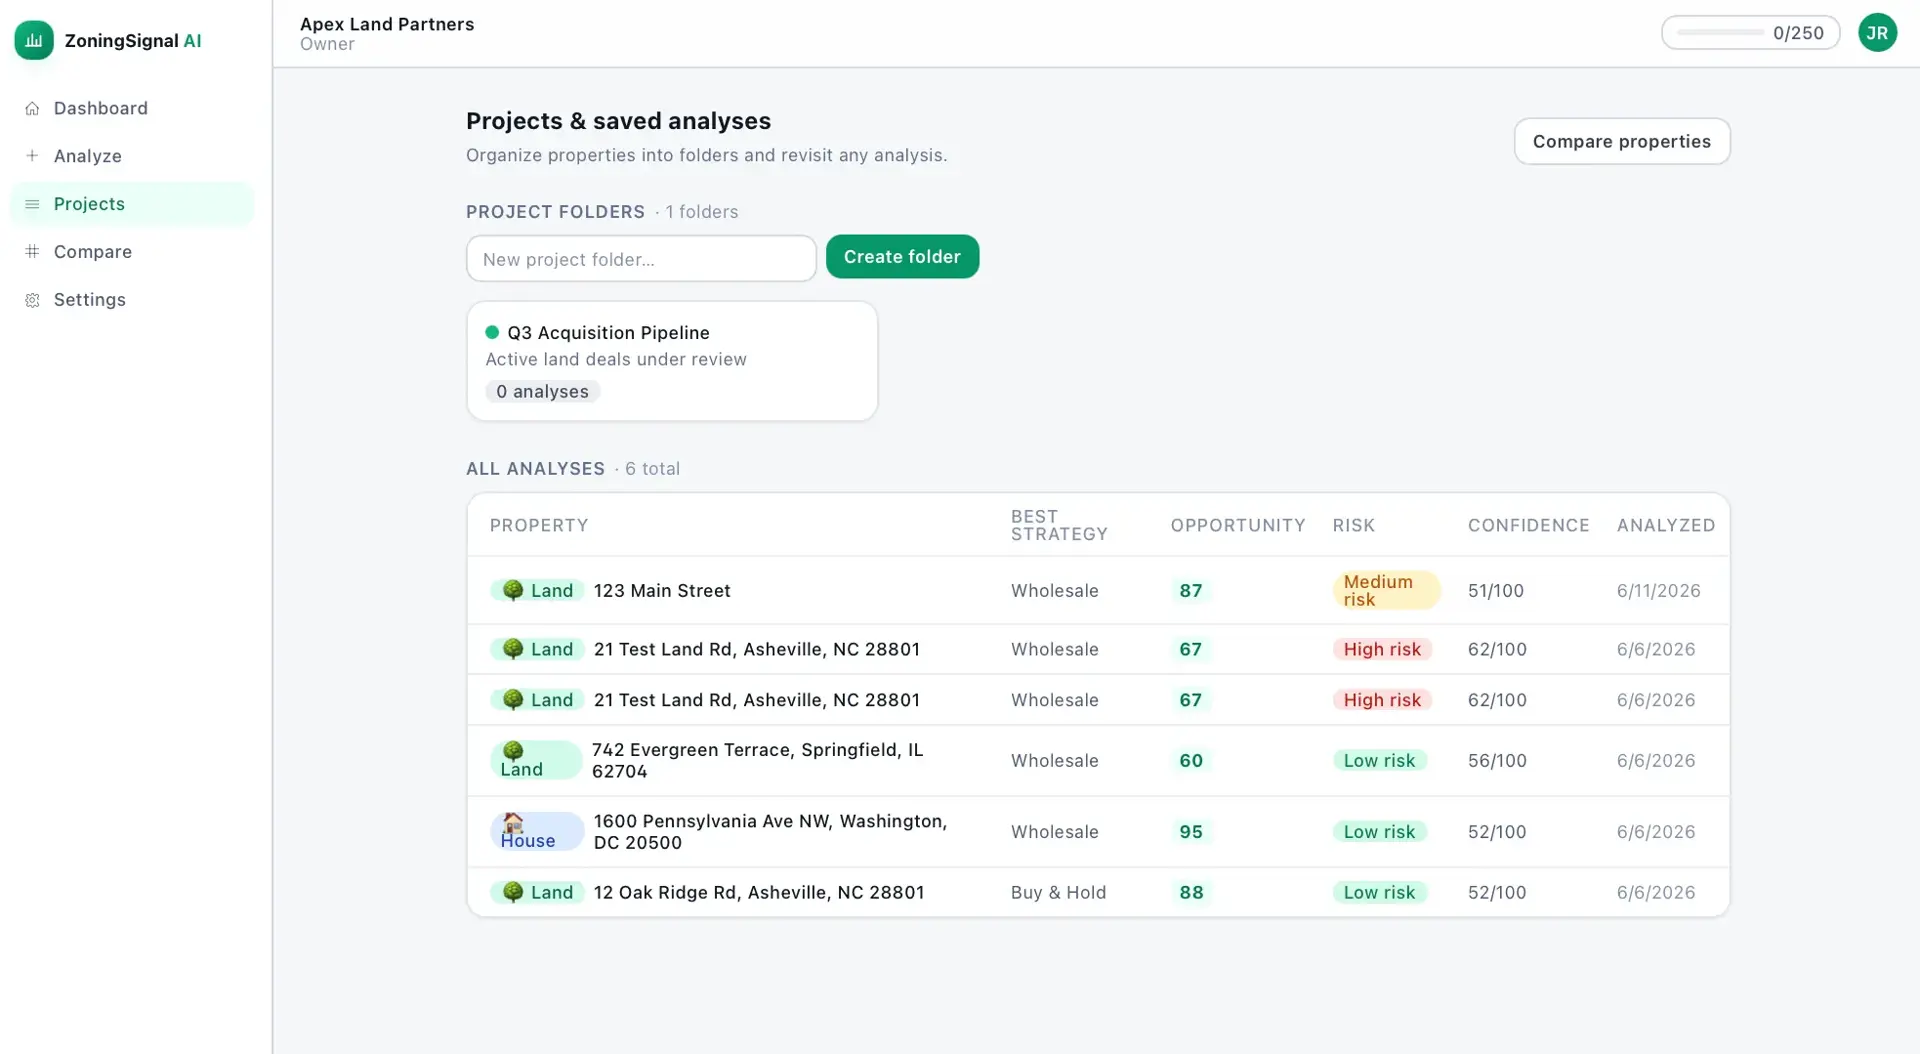The height and width of the screenshot is (1054, 1920).
Task: Click the Apex Land Partners organization name
Action: click(387, 24)
